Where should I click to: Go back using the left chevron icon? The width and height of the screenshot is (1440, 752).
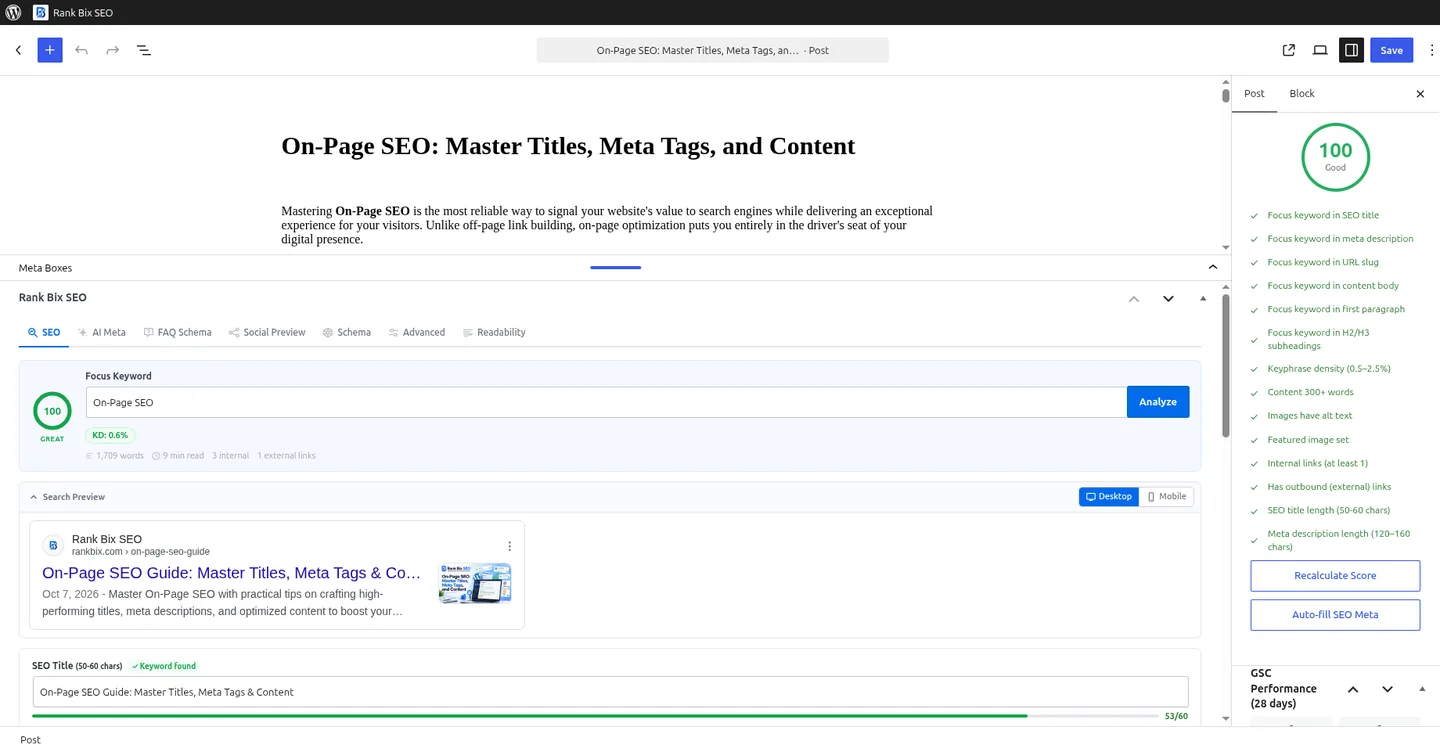(x=18, y=50)
